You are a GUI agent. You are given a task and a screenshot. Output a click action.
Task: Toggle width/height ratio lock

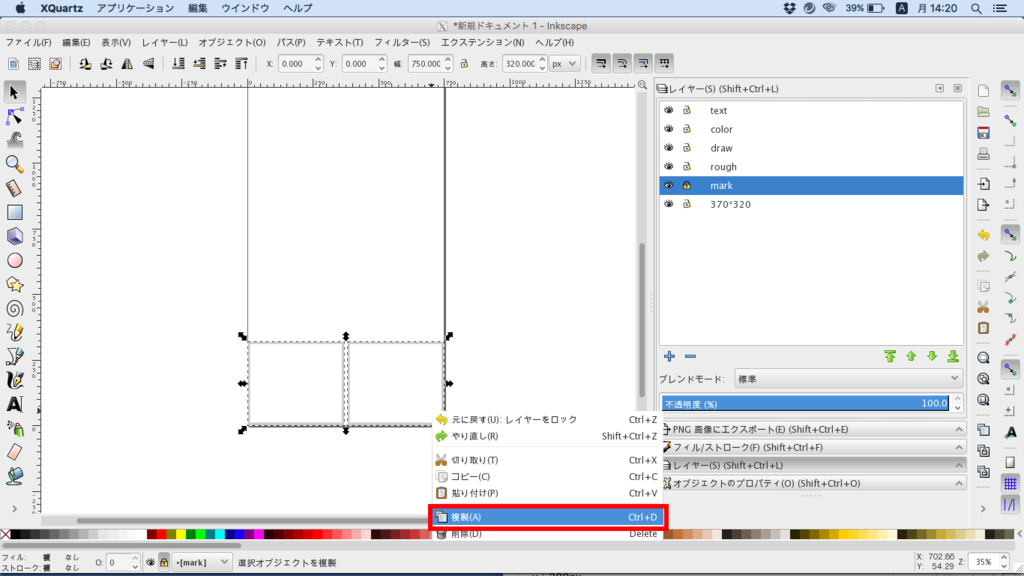coord(464,63)
